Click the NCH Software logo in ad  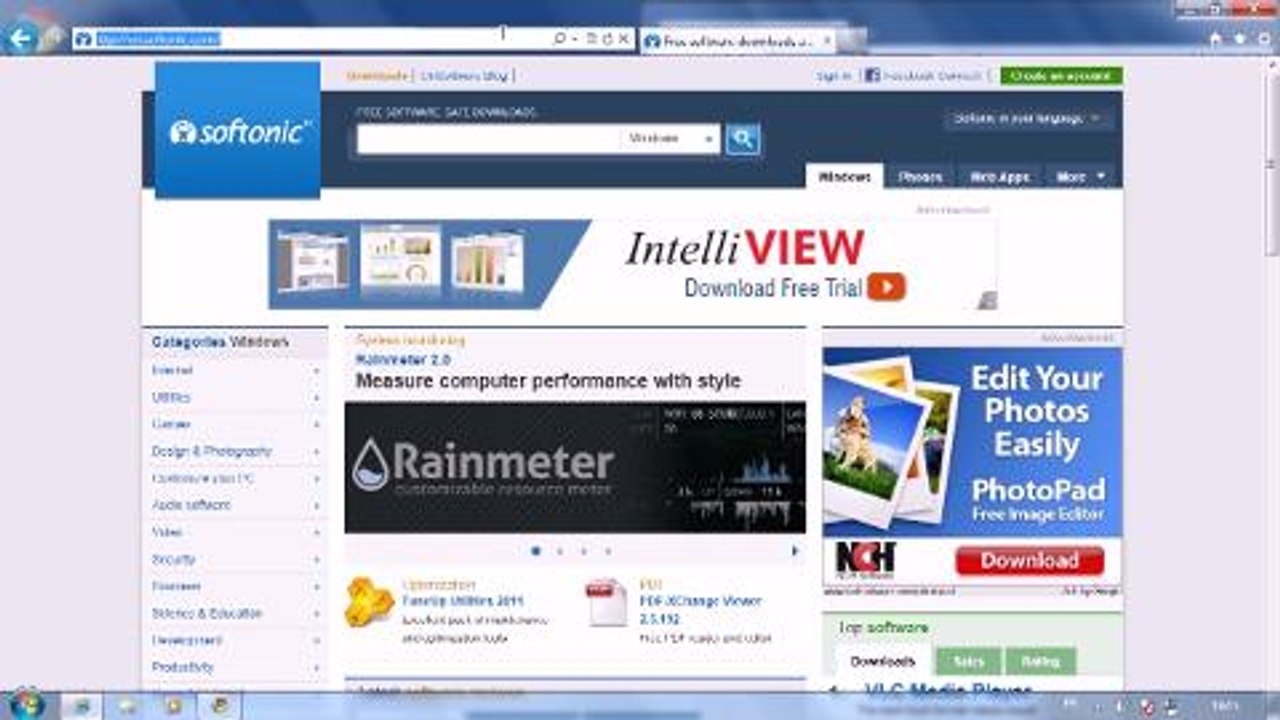coord(865,560)
